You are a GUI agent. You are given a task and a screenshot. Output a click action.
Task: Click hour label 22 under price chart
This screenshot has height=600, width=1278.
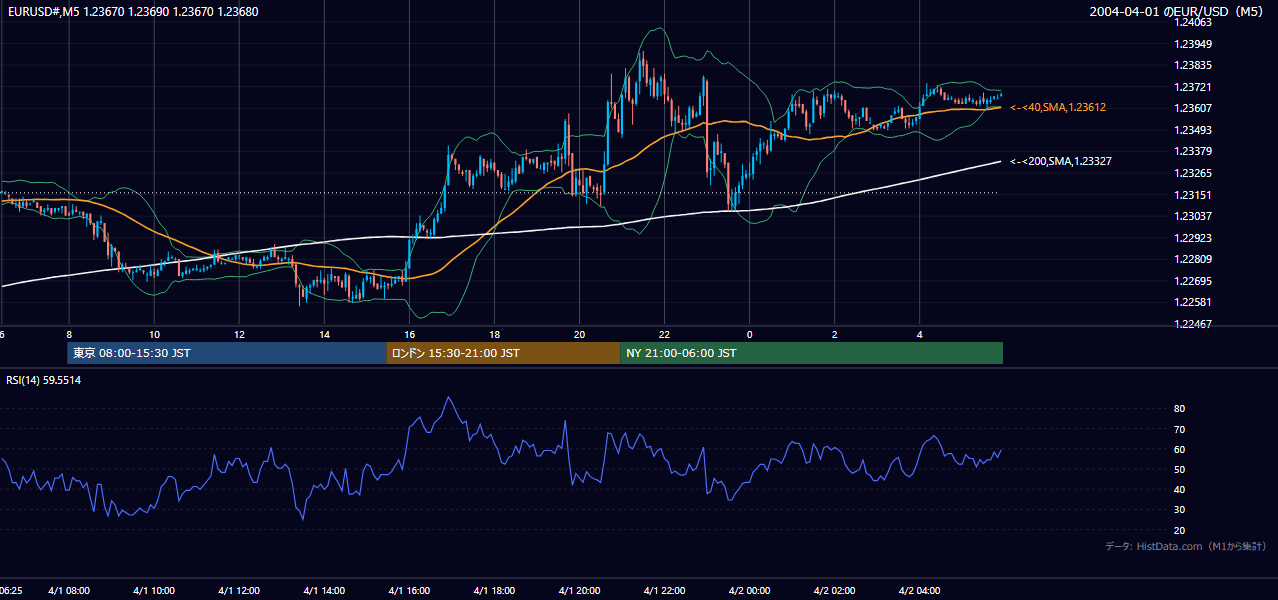click(x=664, y=334)
